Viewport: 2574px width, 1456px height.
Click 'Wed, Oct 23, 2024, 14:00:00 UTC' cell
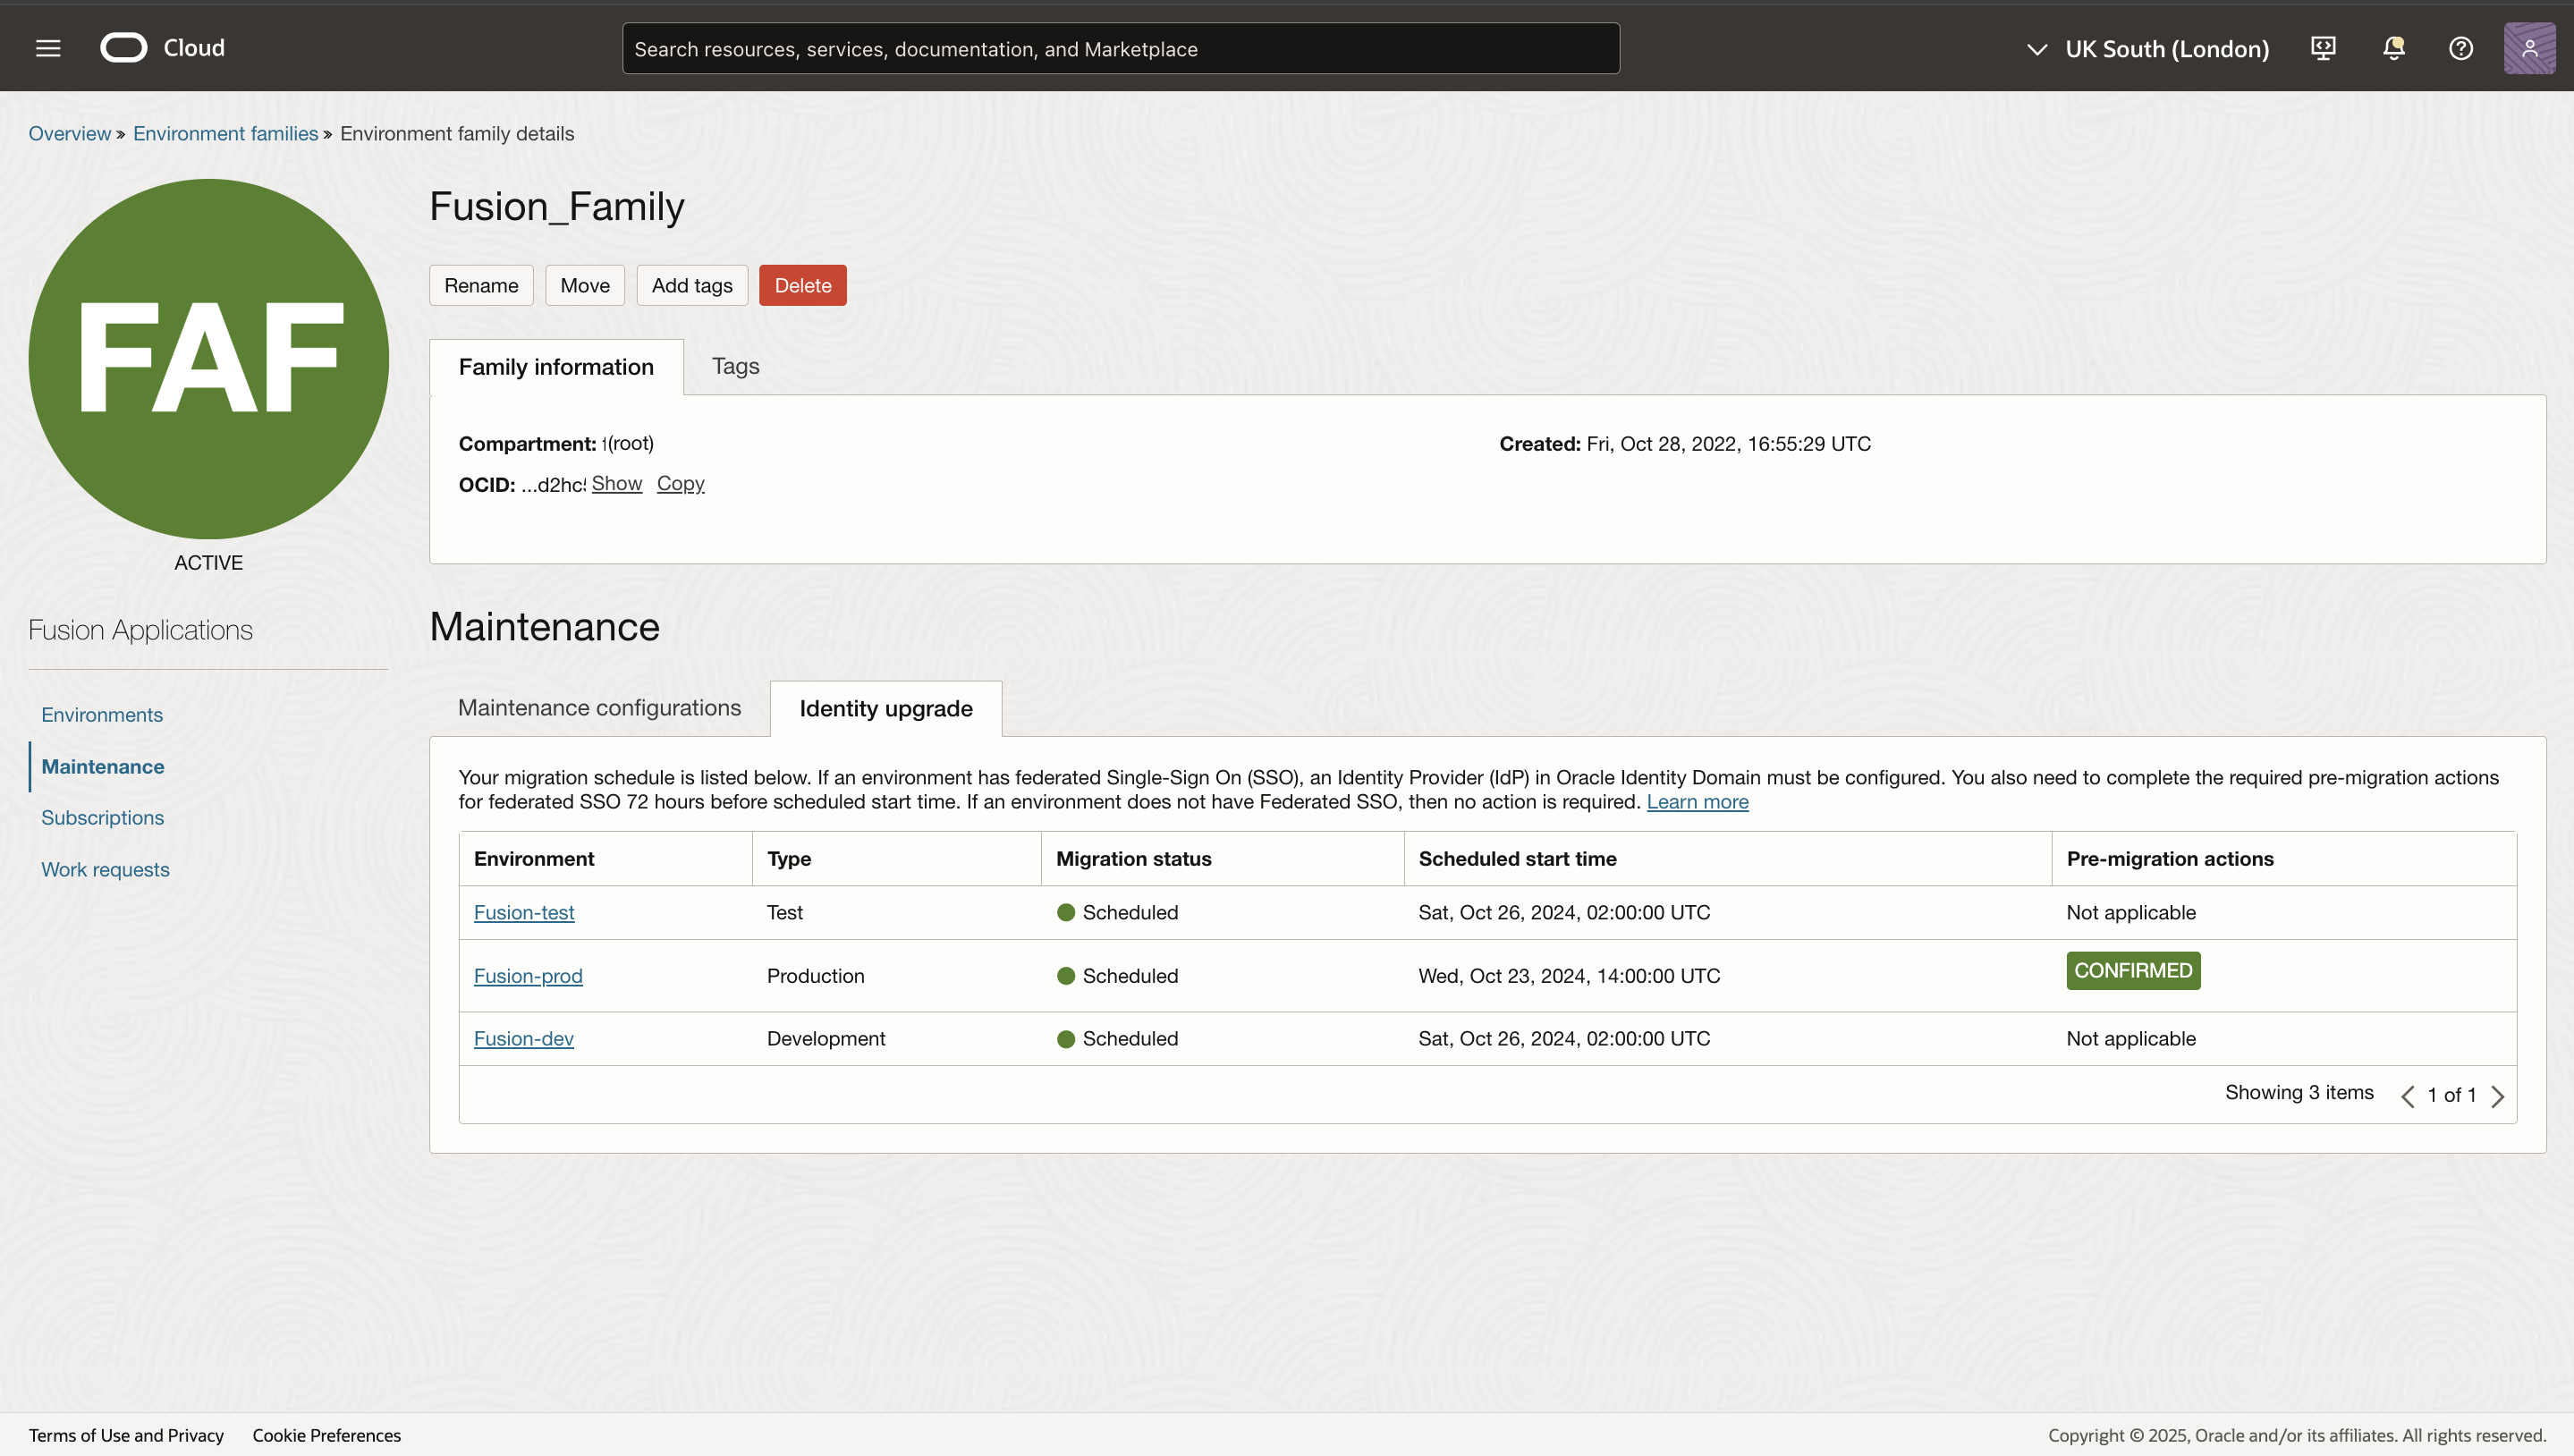[x=1569, y=976]
